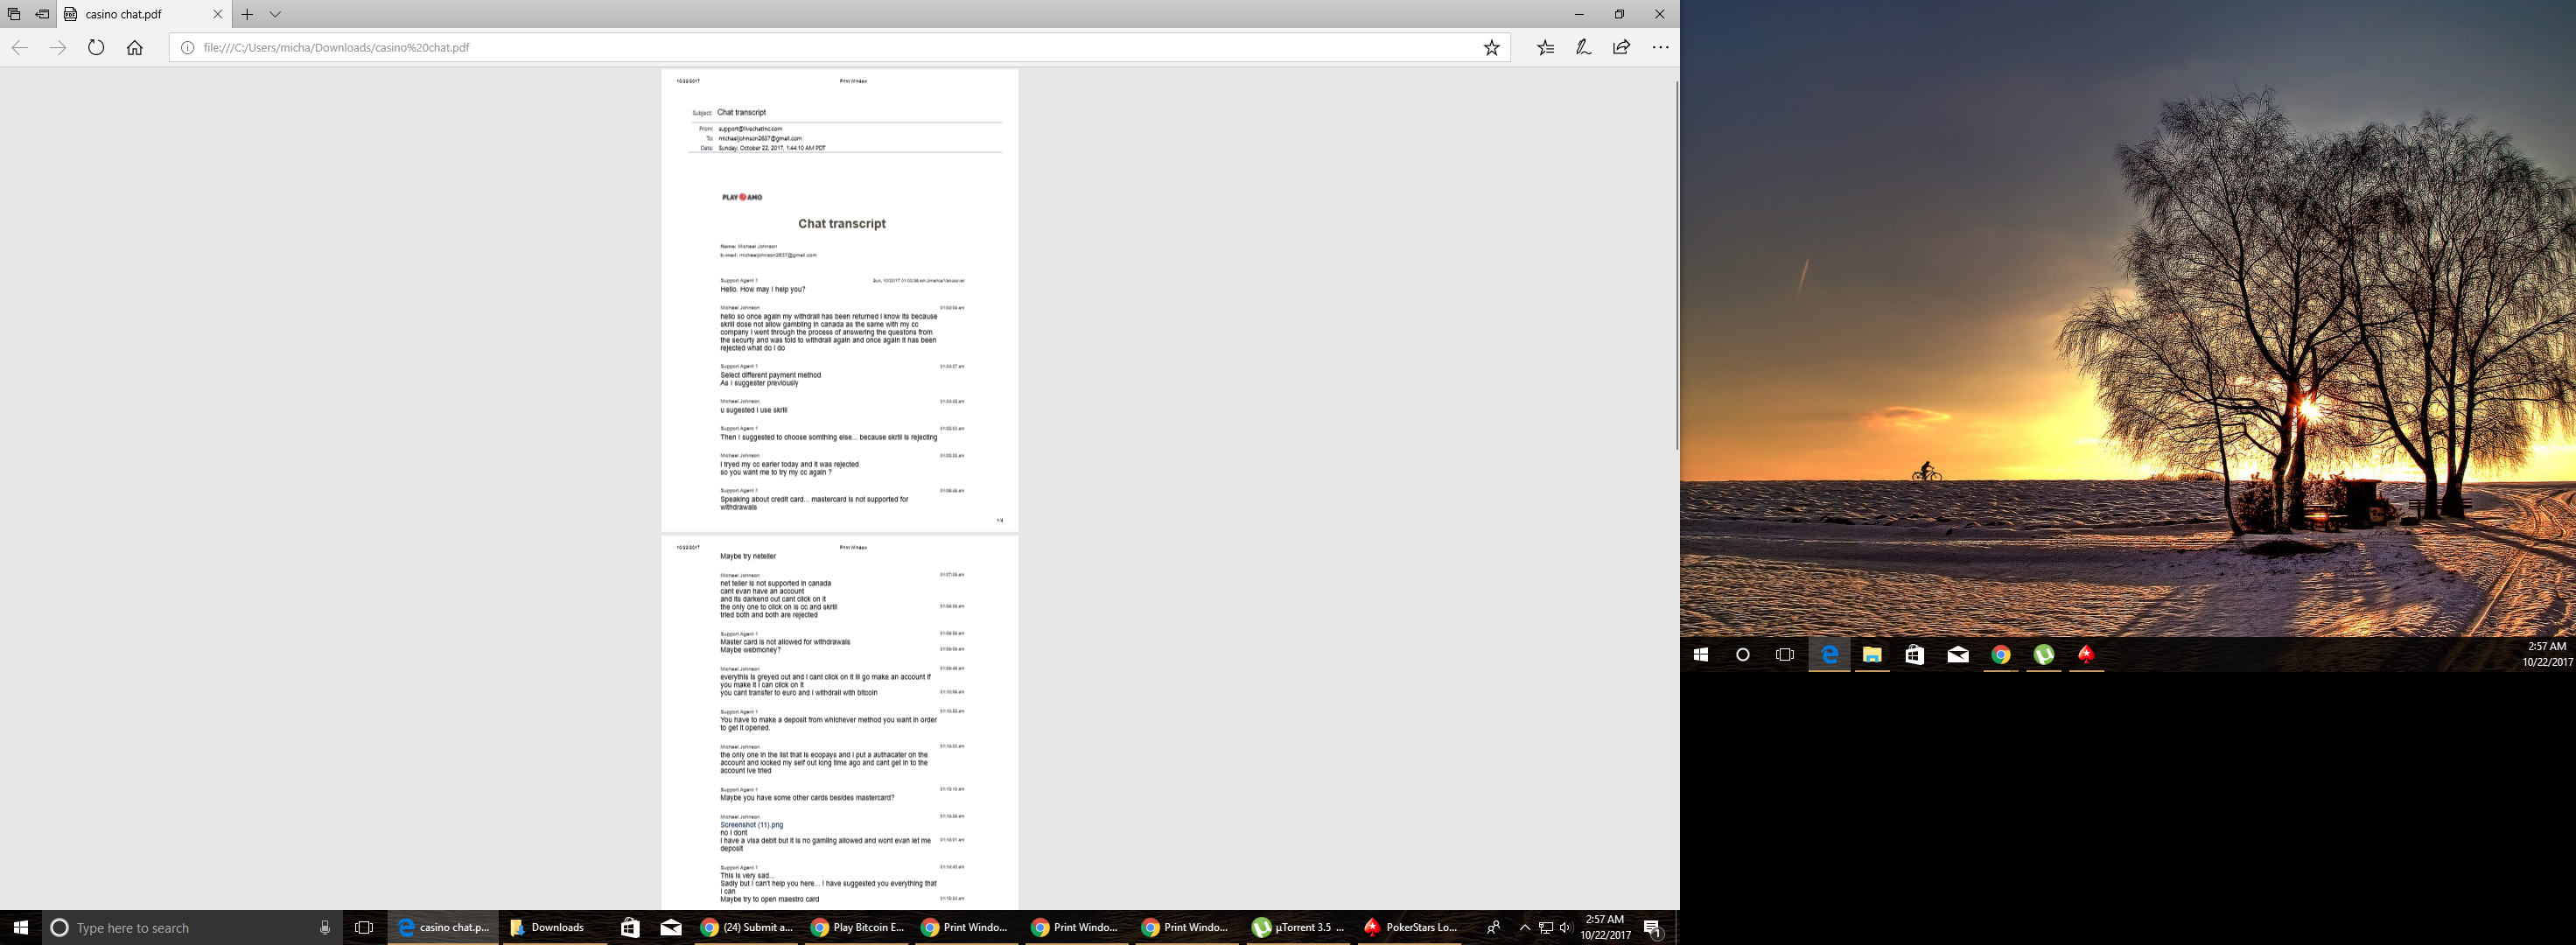Open Action Center notifications icon

tap(1653, 928)
